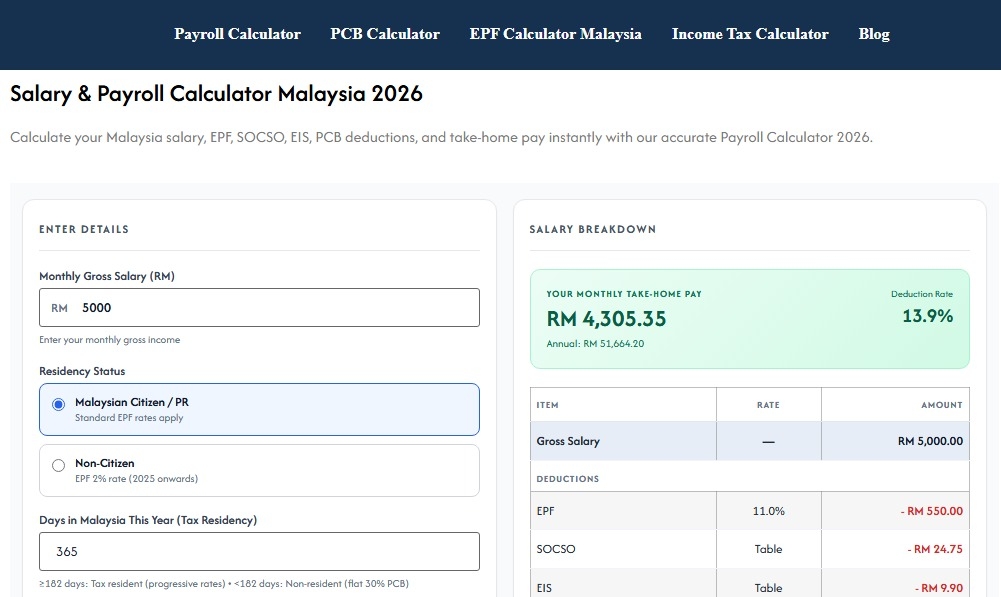Open the Blog link in header
Screen dimensions: 1001x597
tap(873, 34)
